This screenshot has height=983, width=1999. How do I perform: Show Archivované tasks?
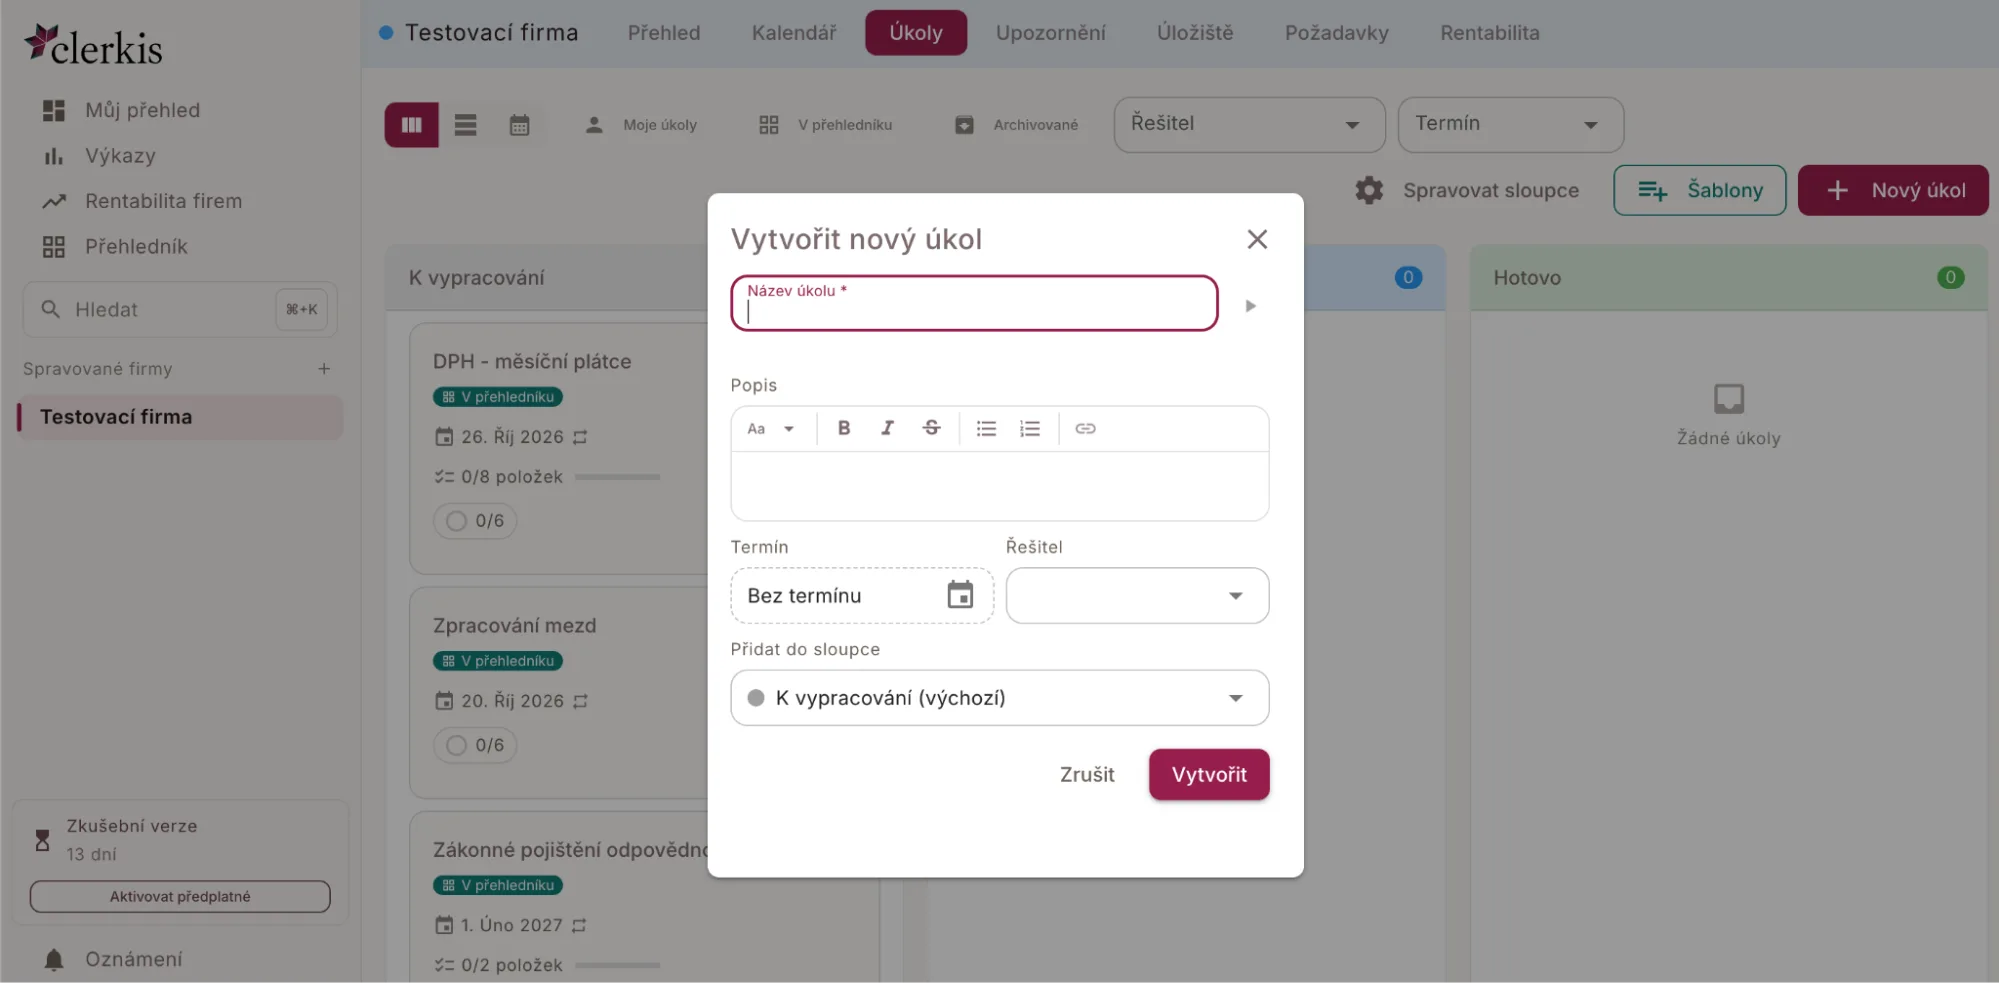1017,125
